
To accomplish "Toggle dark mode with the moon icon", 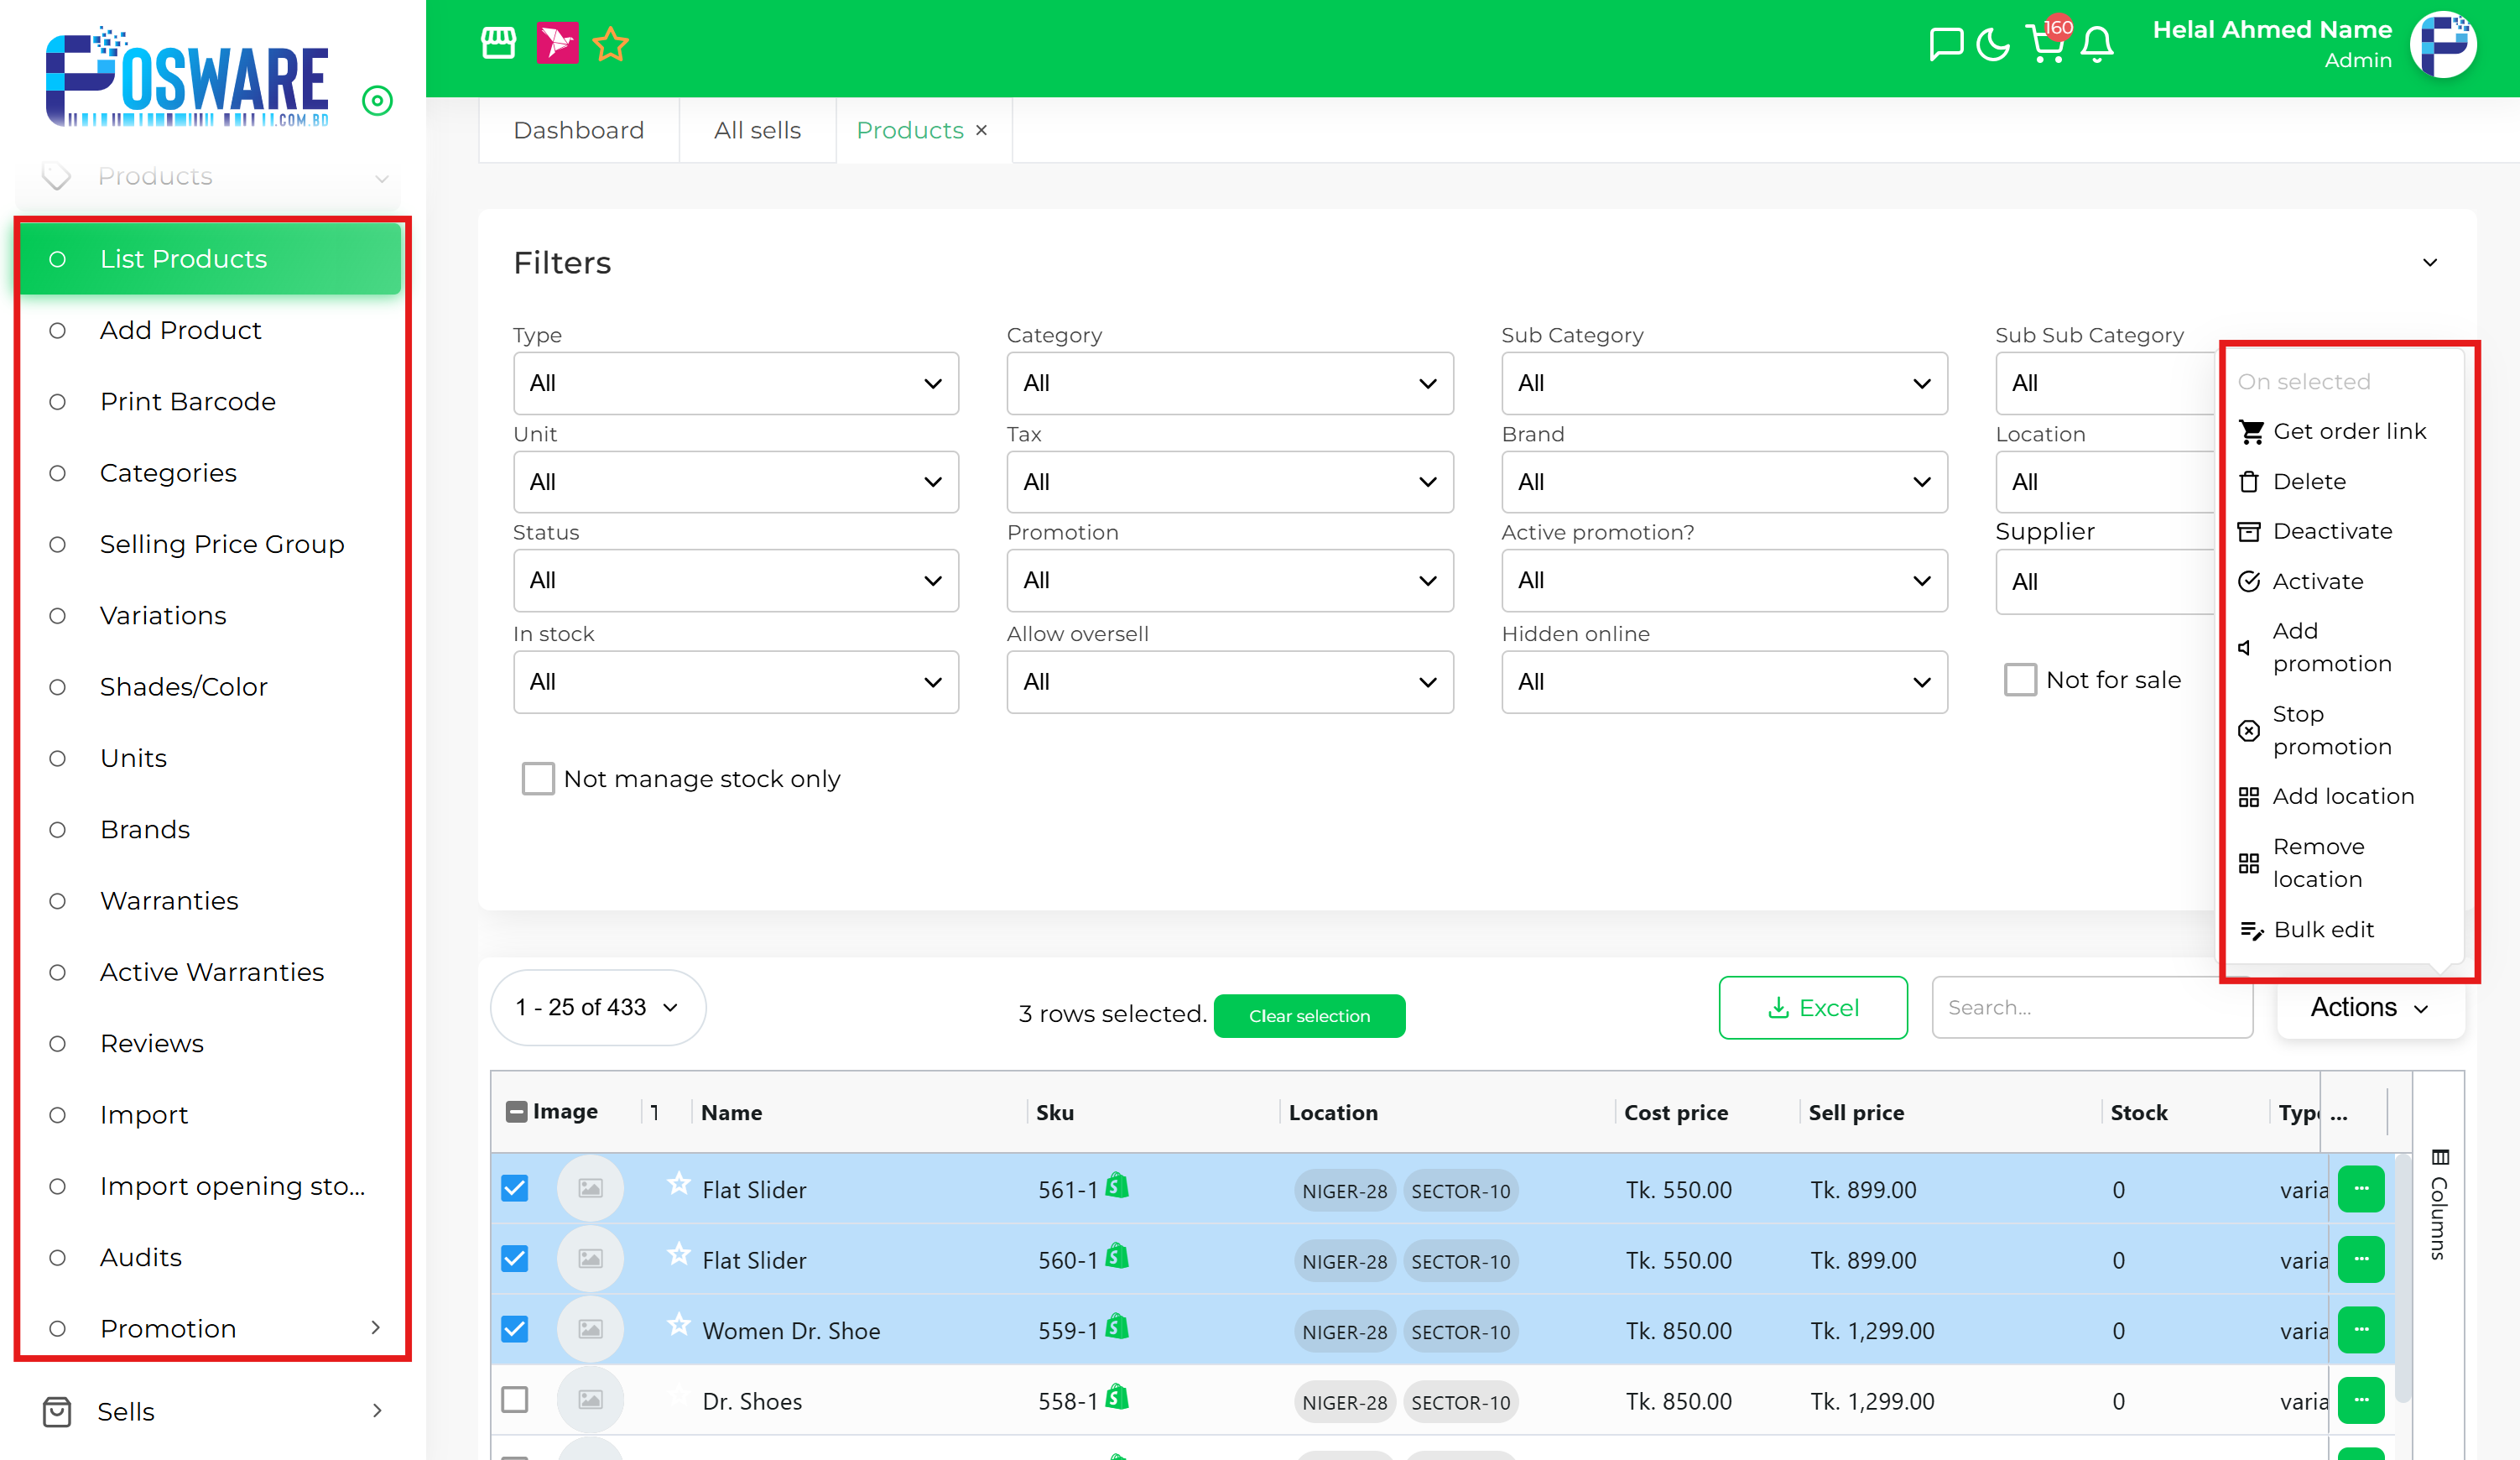I will tap(1992, 44).
